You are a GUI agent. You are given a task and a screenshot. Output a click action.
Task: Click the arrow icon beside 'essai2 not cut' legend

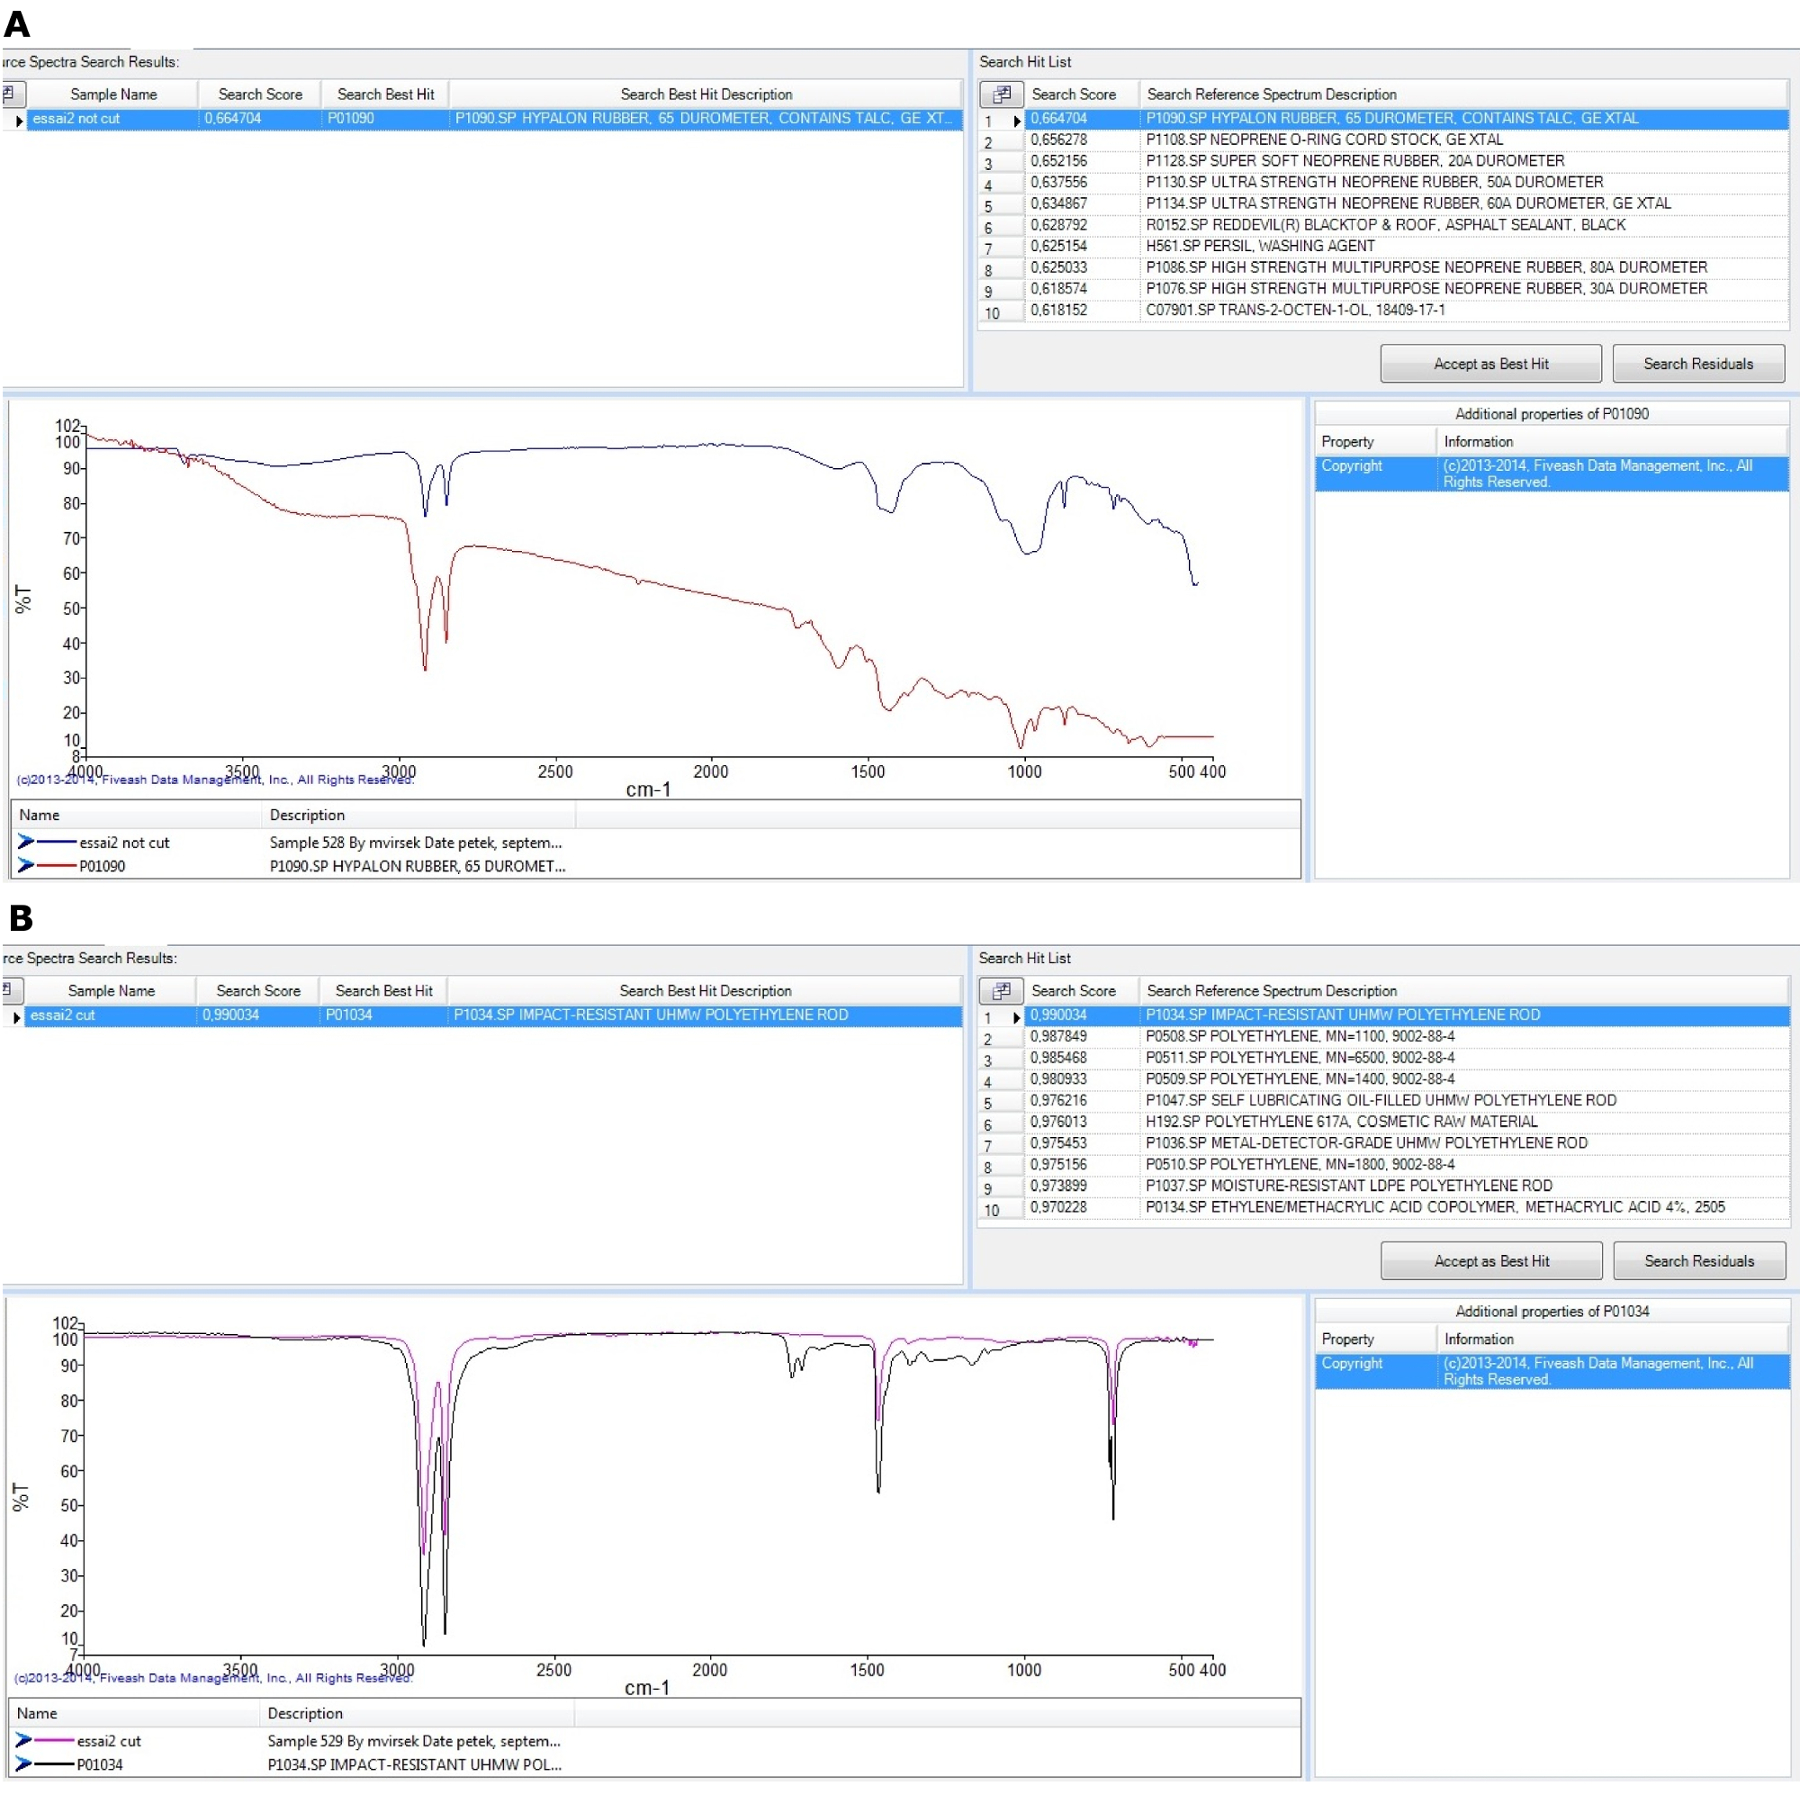pos(26,842)
